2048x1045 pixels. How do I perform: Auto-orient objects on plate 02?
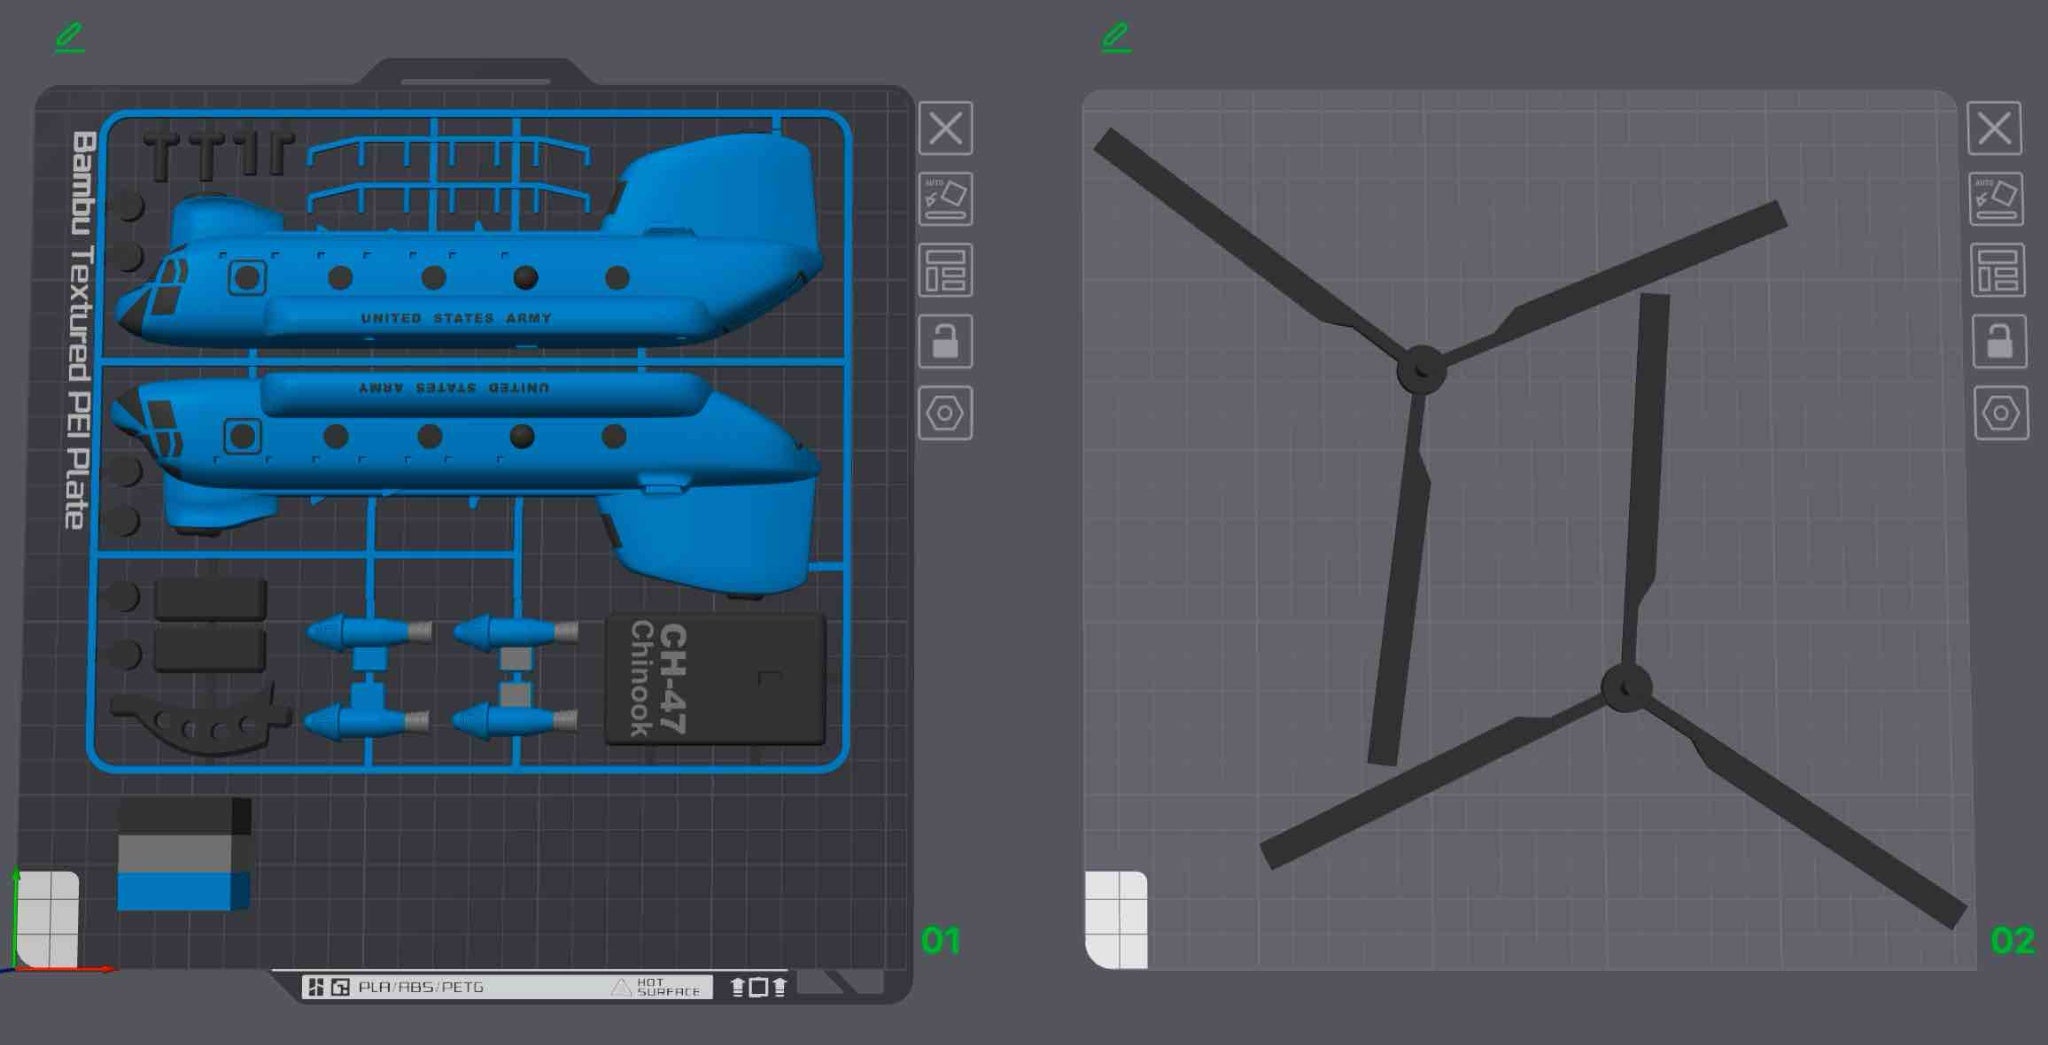pos(1996,199)
